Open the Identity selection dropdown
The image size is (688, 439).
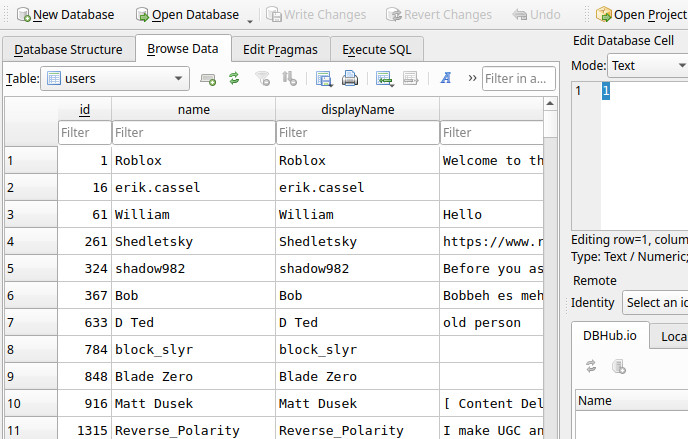click(x=655, y=303)
